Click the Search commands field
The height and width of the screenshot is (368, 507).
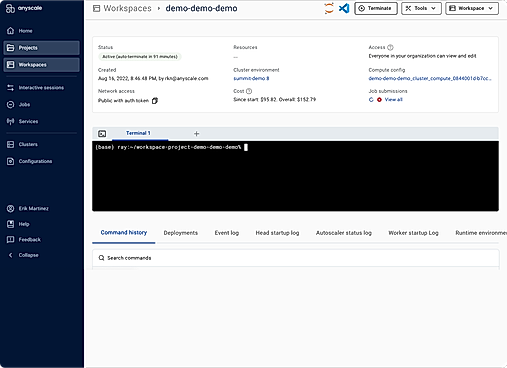tap(296, 258)
